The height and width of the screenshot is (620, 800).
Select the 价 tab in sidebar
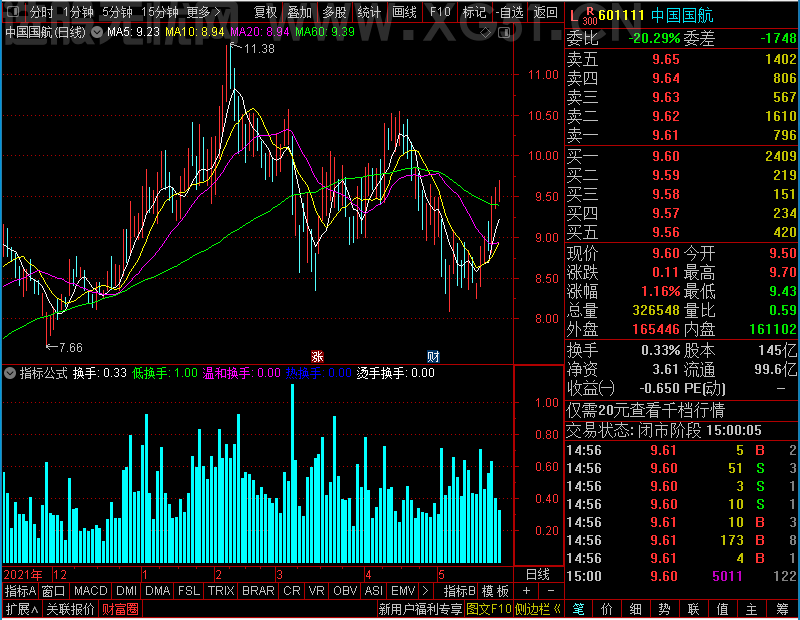coord(607,609)
